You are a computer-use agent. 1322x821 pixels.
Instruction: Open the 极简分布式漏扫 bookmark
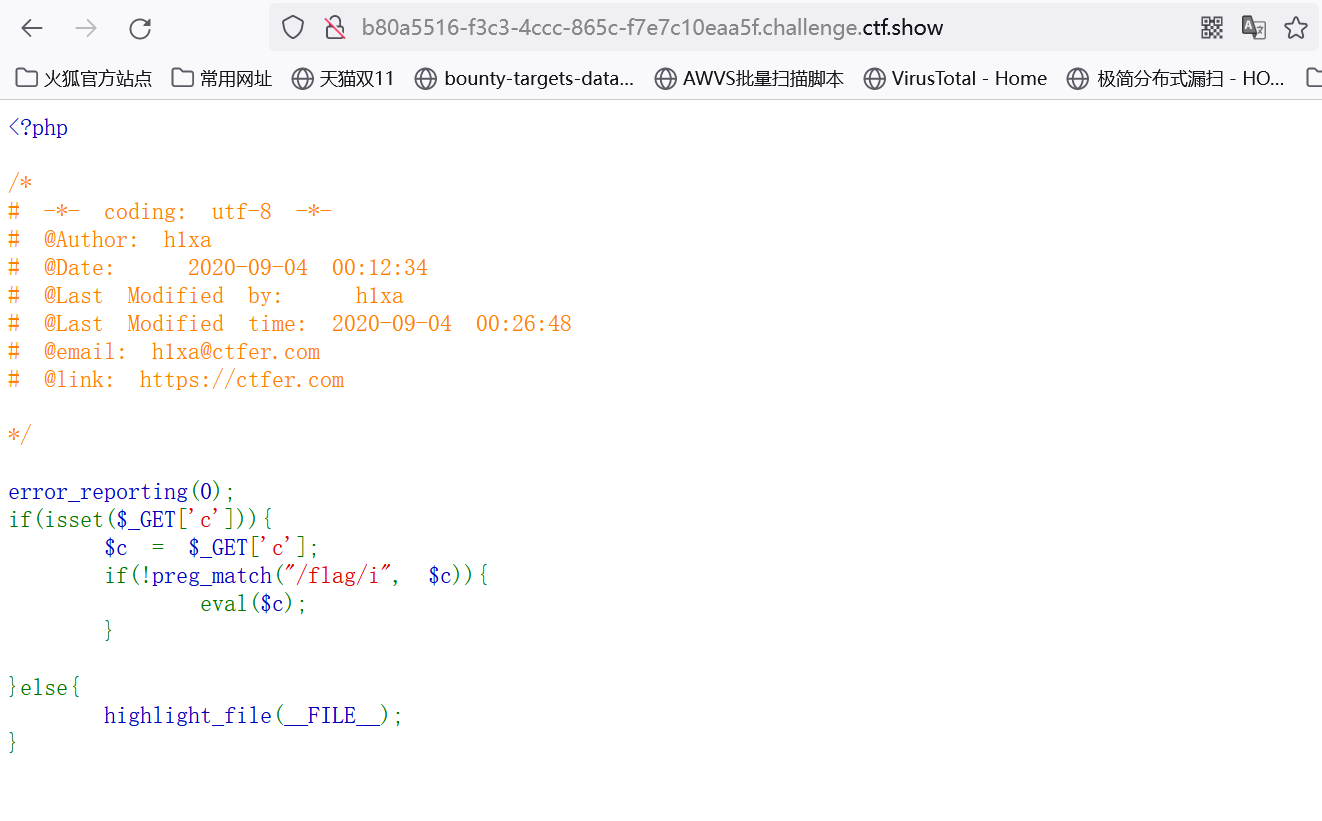point(1176,78)
